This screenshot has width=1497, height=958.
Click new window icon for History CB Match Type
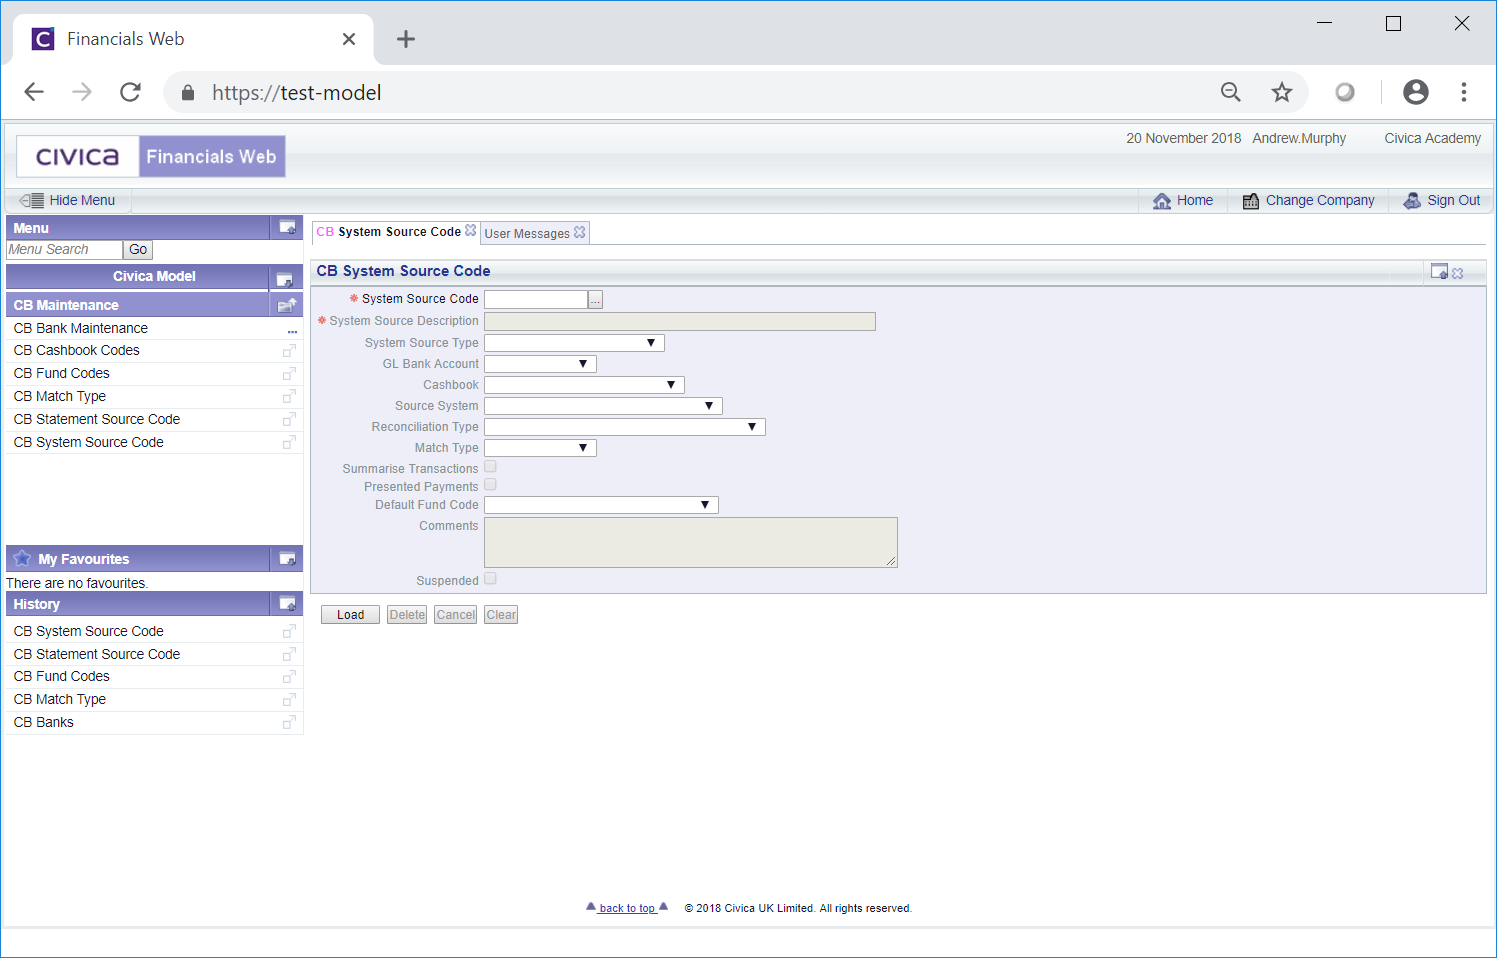tap(289, 700)
